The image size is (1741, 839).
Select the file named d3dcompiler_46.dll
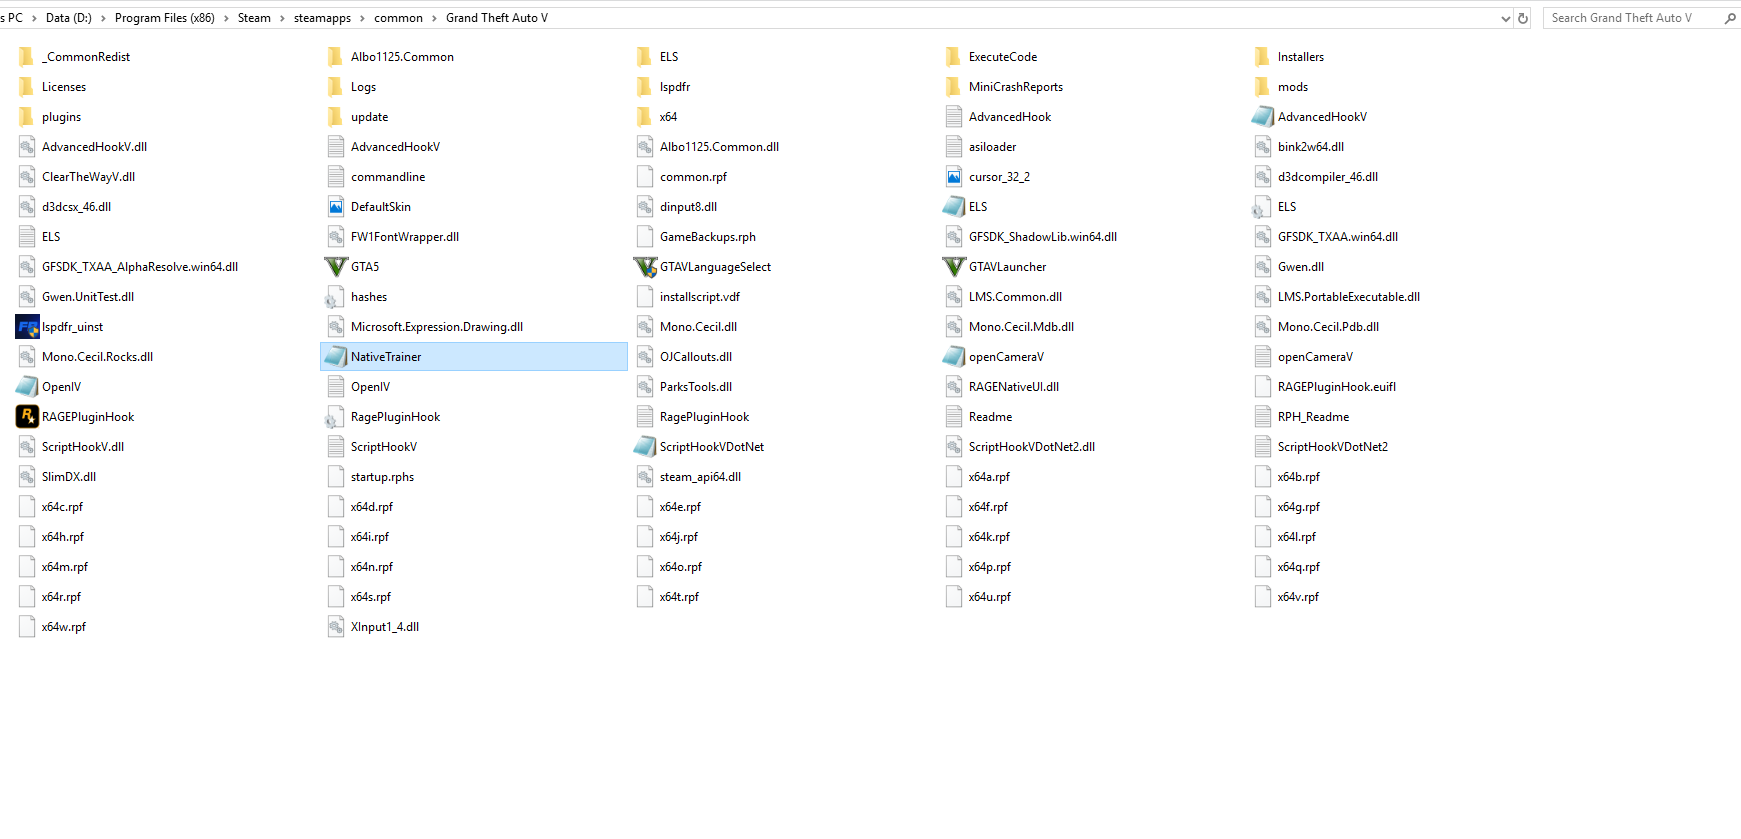(x=1328, y=177)
